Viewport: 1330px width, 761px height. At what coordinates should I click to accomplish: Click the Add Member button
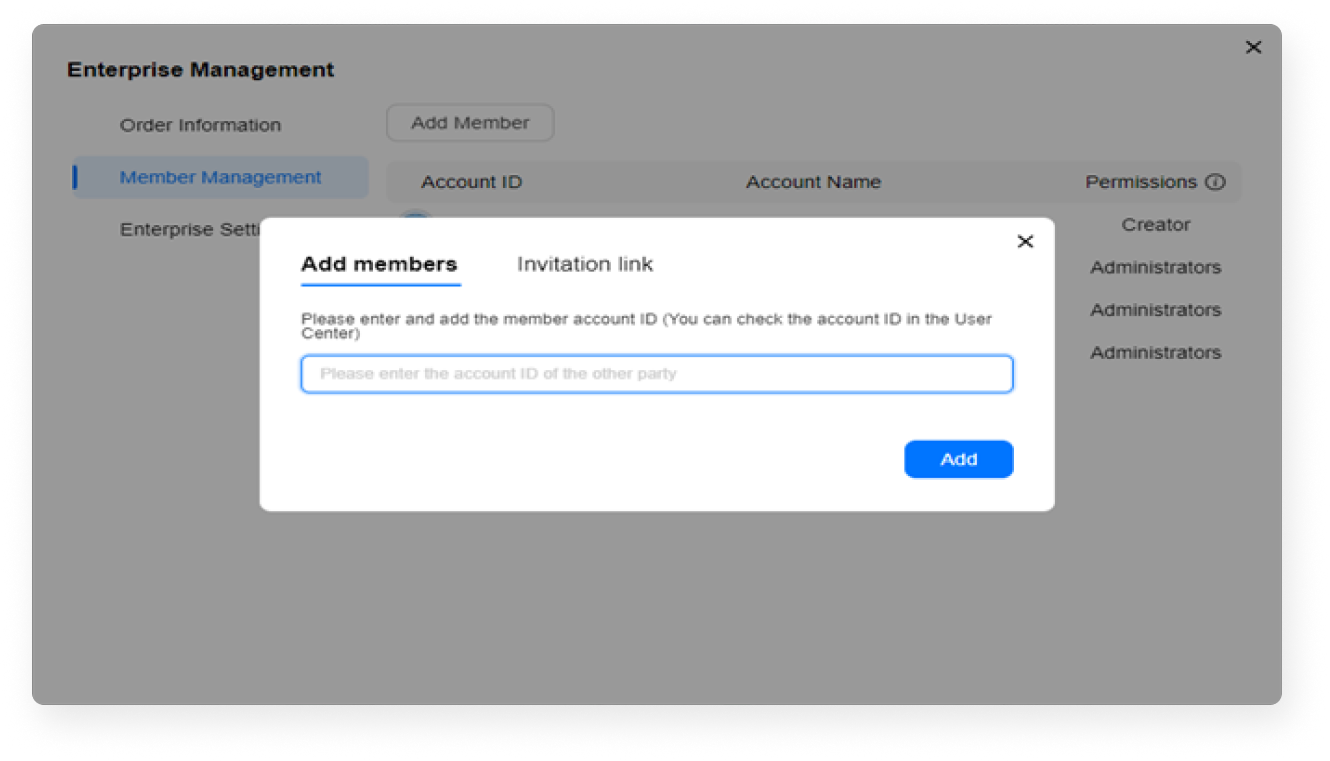(x=470, y=123)
